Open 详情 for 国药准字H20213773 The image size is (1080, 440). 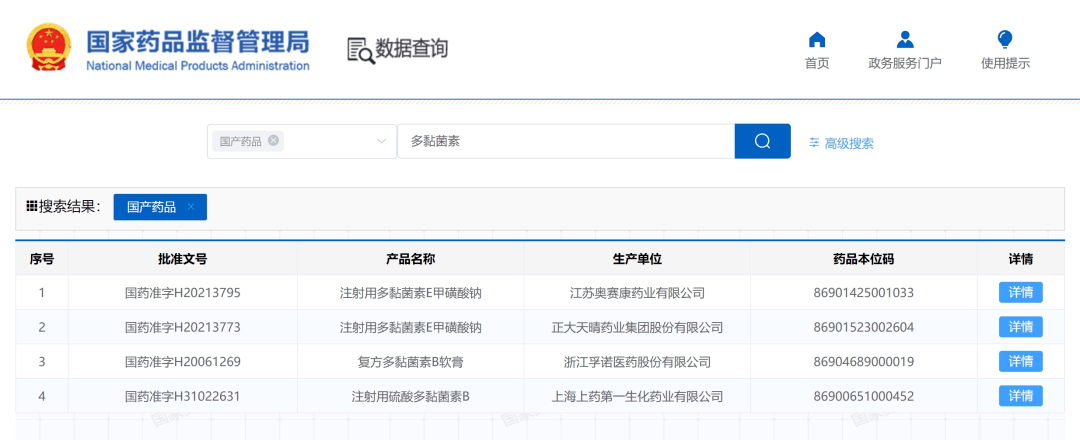coord(1021,327)
